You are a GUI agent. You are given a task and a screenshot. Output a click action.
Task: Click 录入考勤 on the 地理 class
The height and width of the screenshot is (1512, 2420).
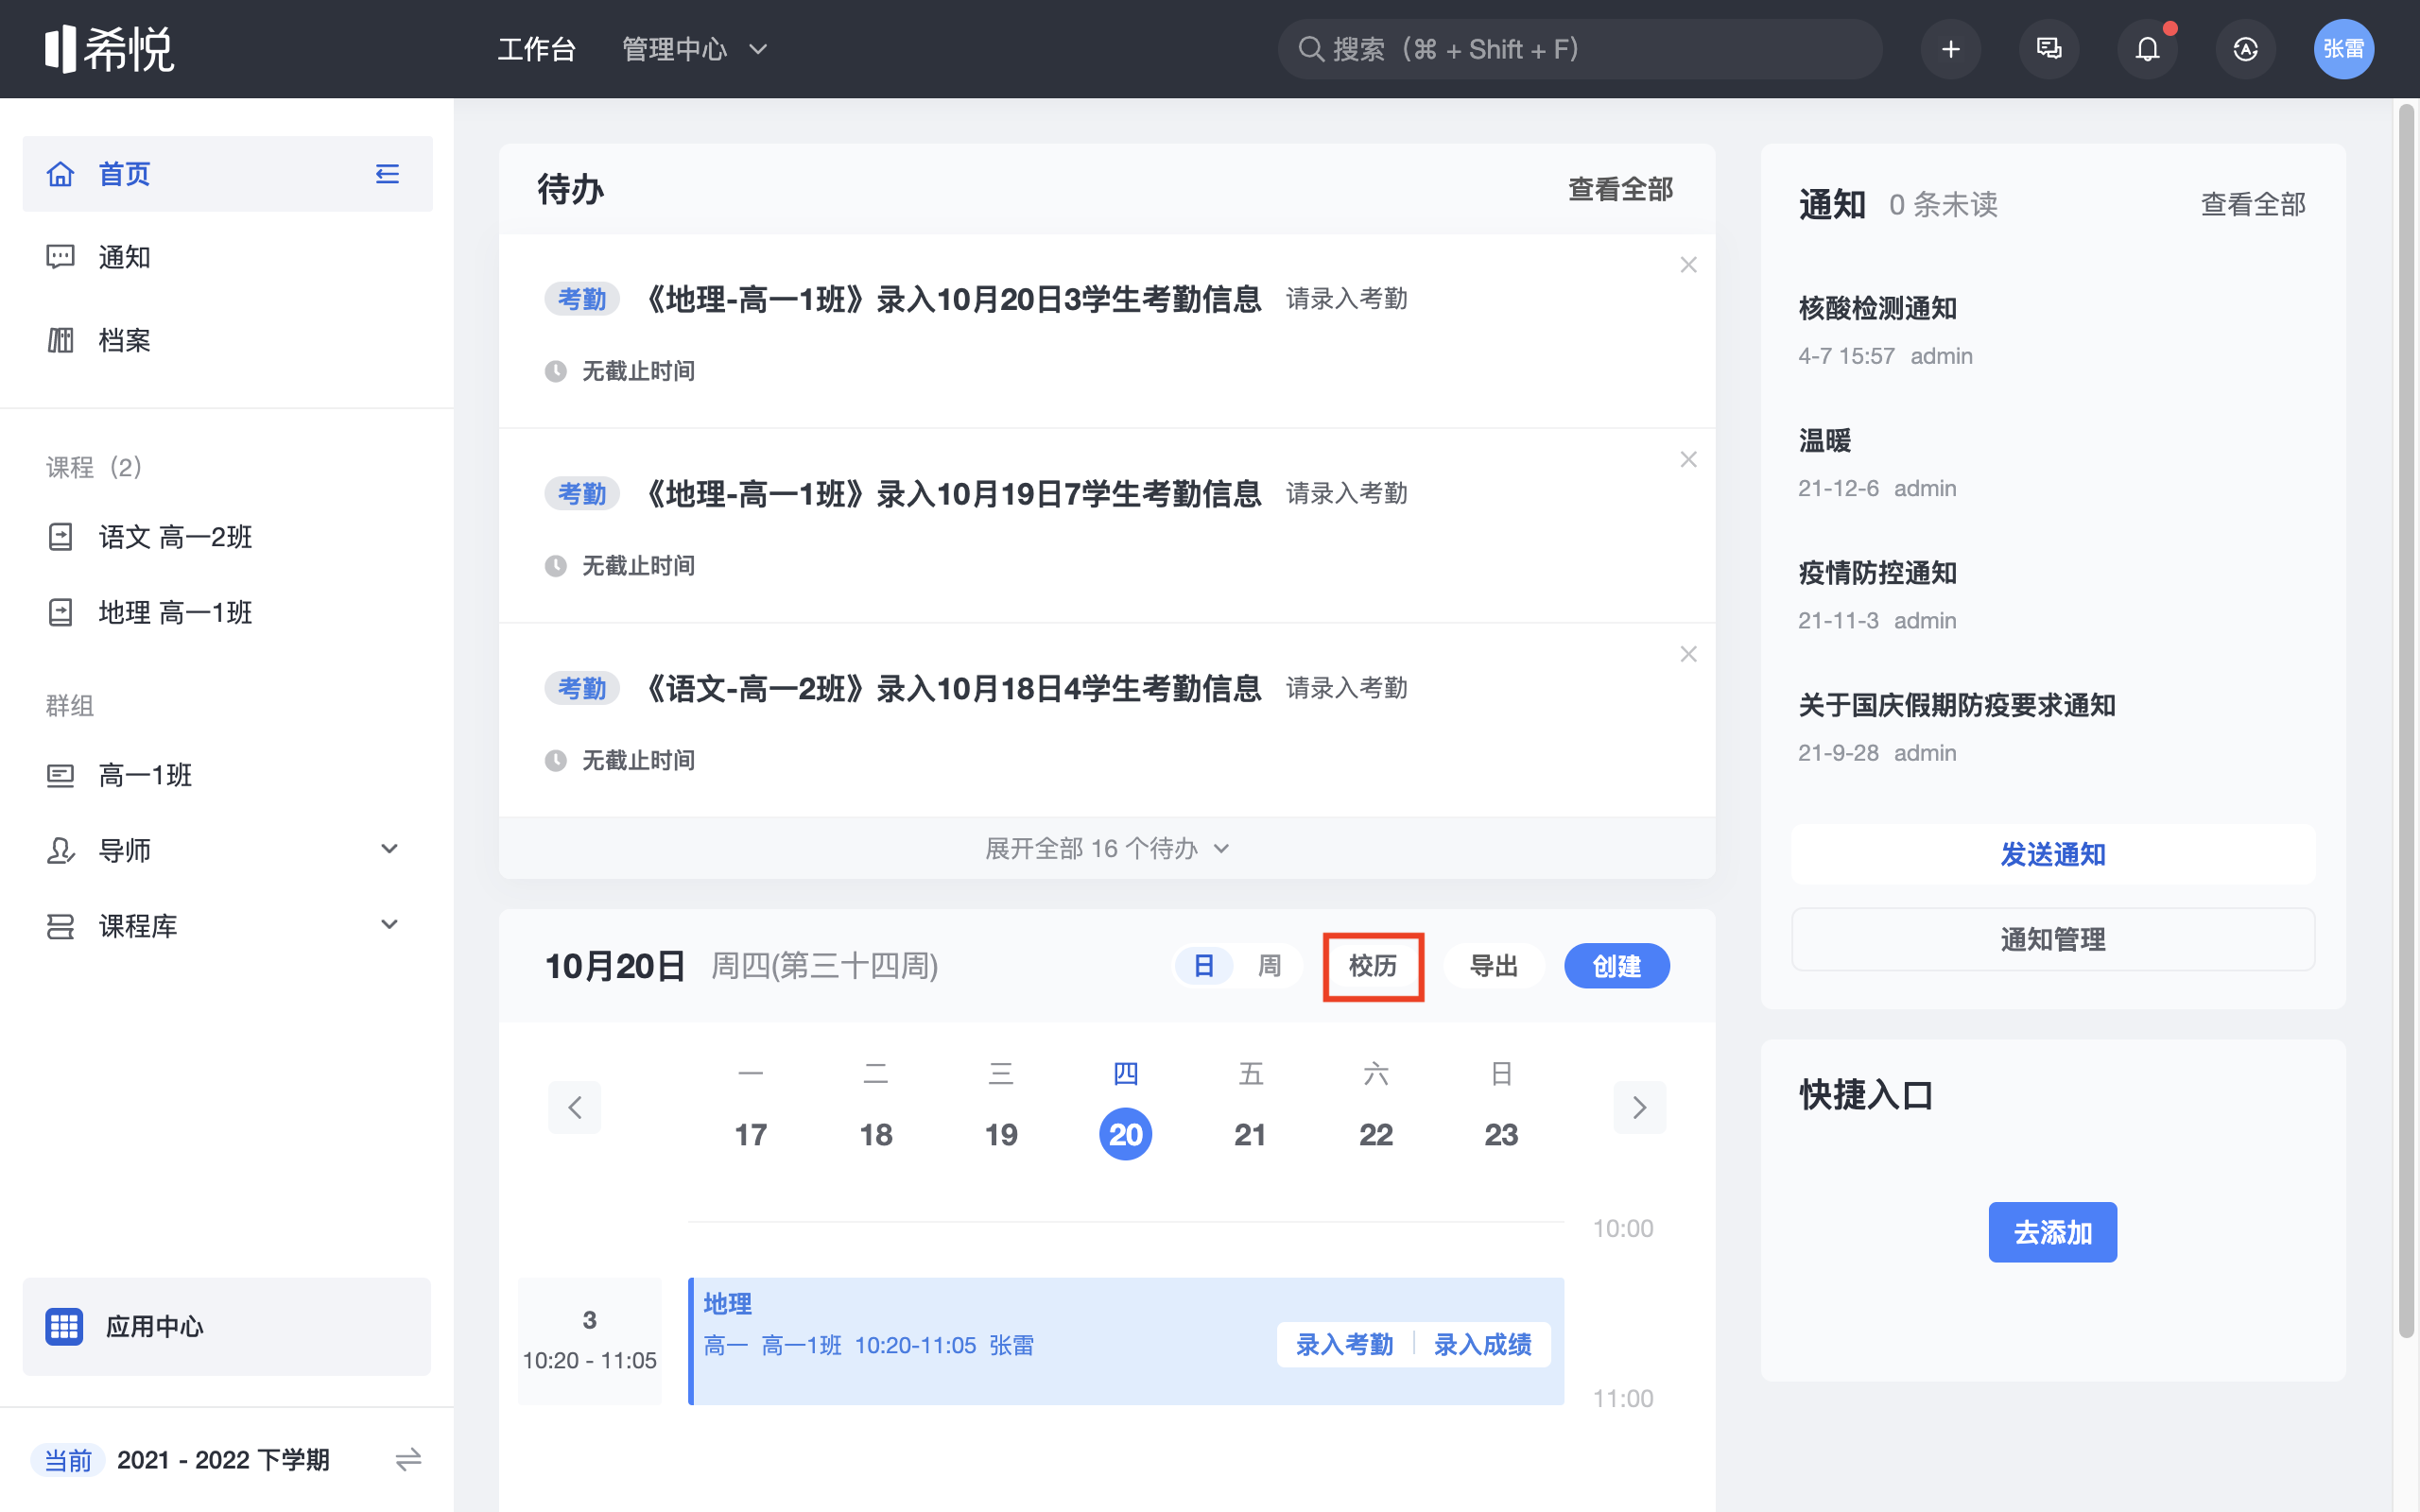click(x=1344, y=1345)
